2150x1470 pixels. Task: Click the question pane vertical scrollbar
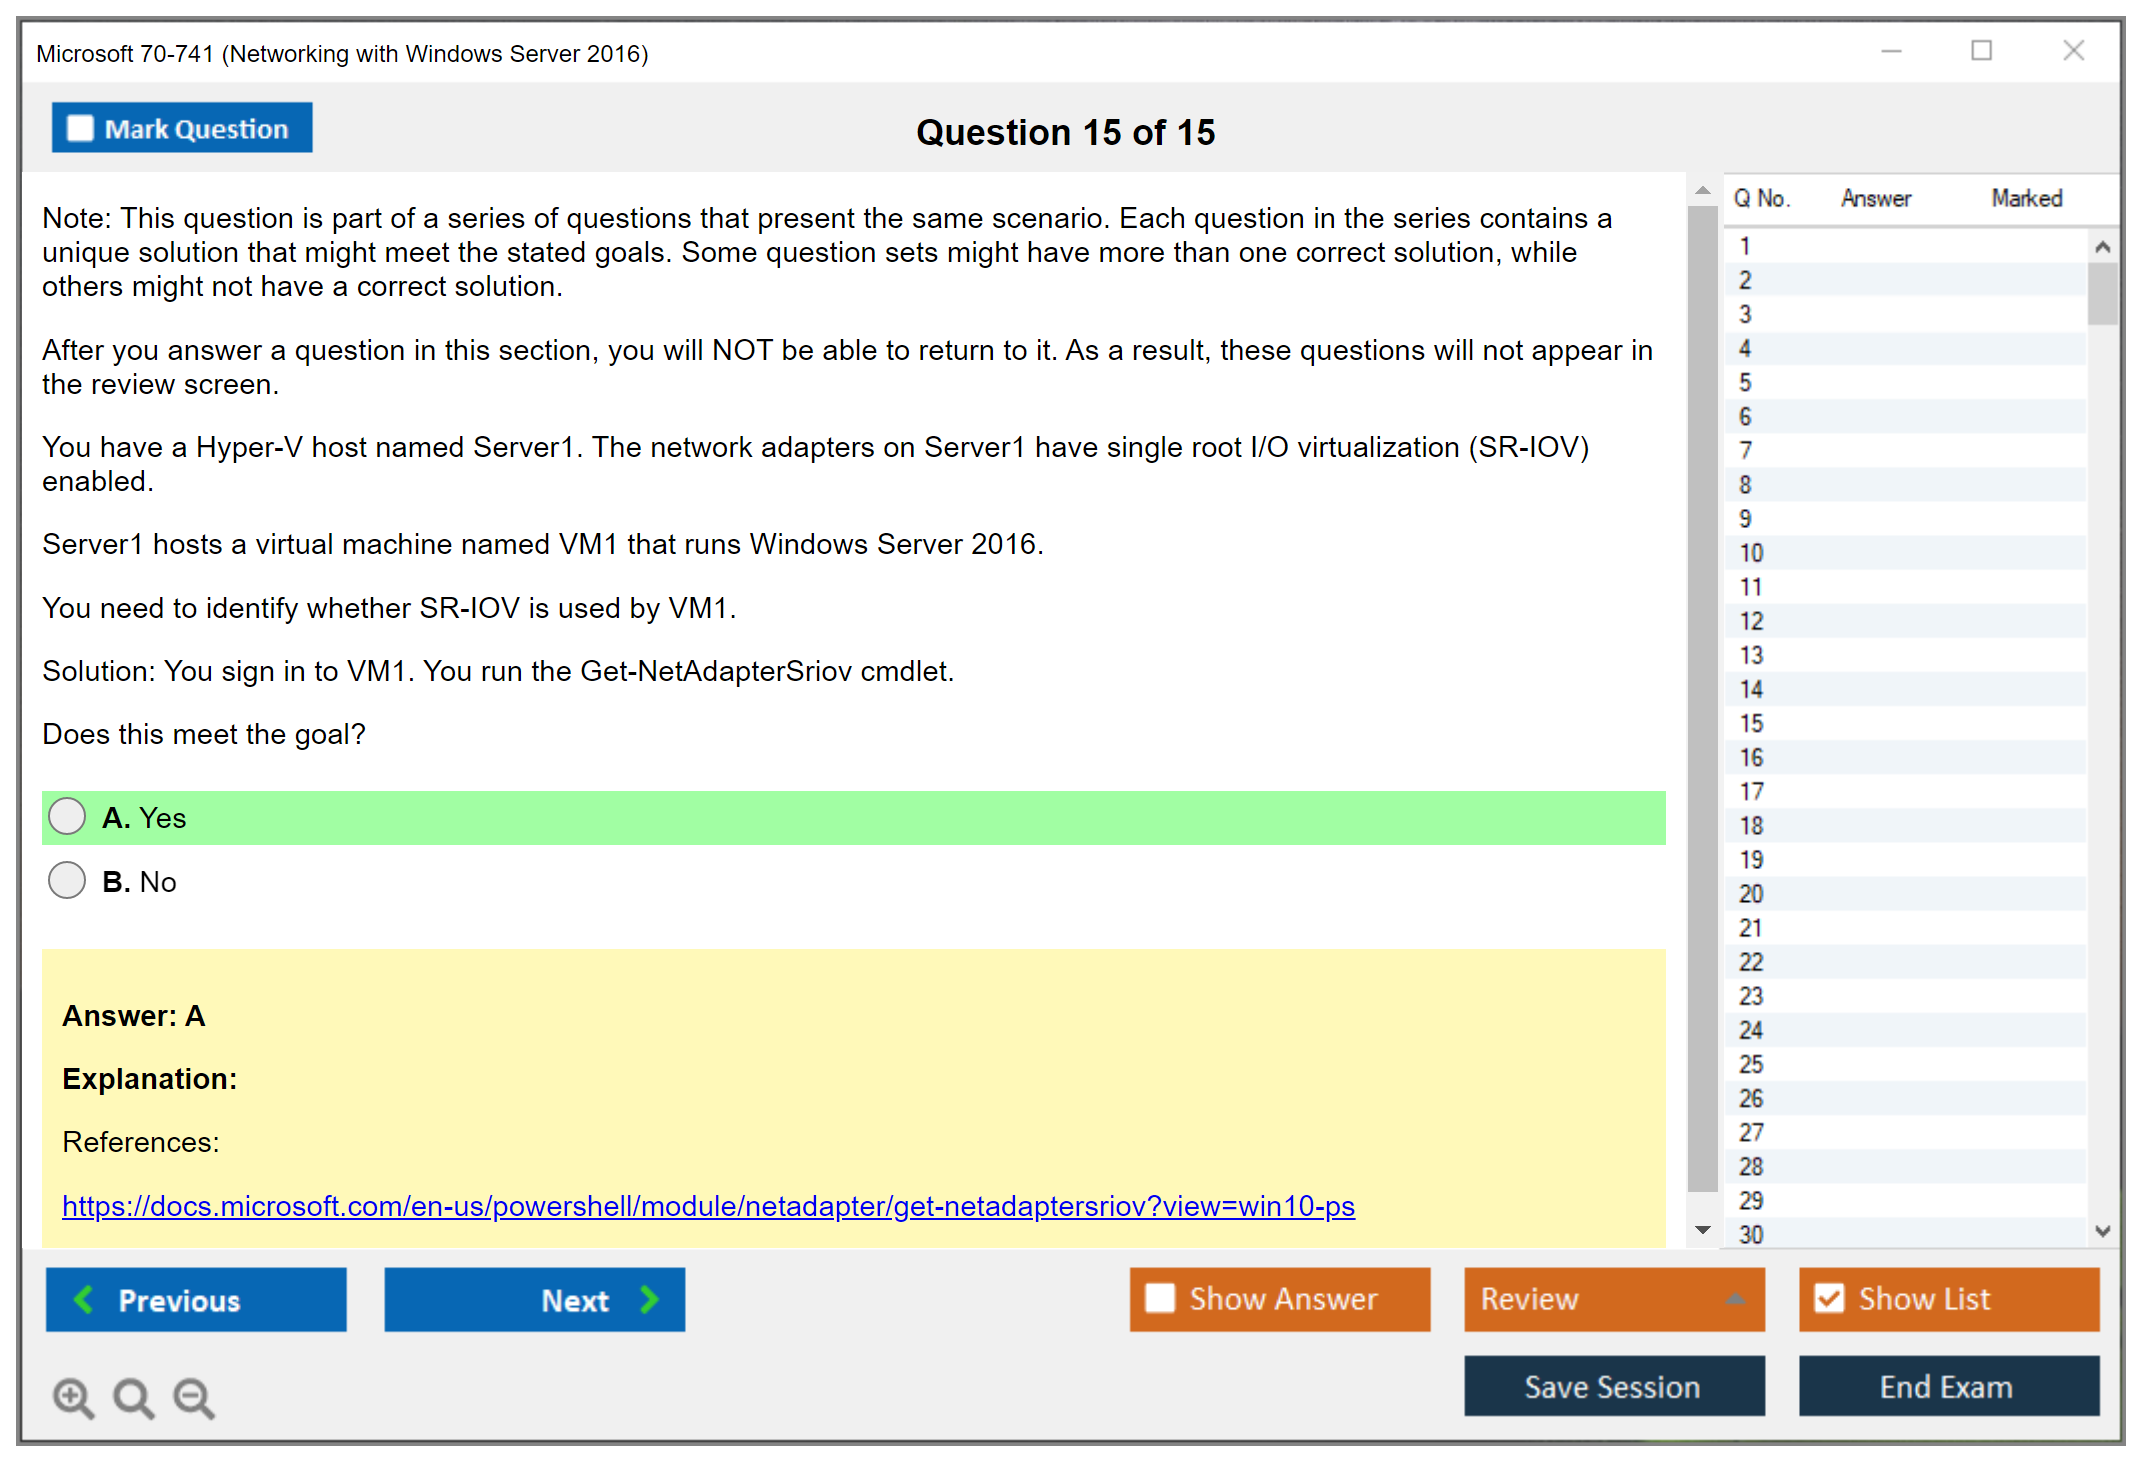click(x=1702, y=700)
